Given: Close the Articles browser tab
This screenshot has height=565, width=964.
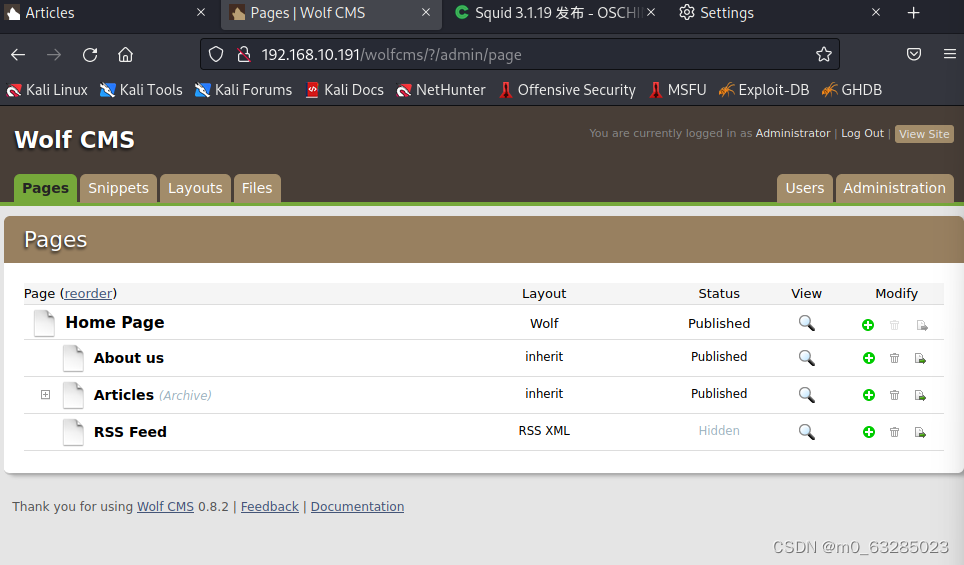Looking at the screenshot, I should [201, 12].
